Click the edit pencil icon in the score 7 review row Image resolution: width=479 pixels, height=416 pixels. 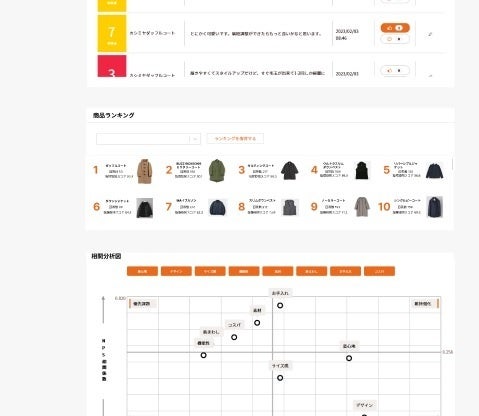pyautogui.click(x=430, y=34)
